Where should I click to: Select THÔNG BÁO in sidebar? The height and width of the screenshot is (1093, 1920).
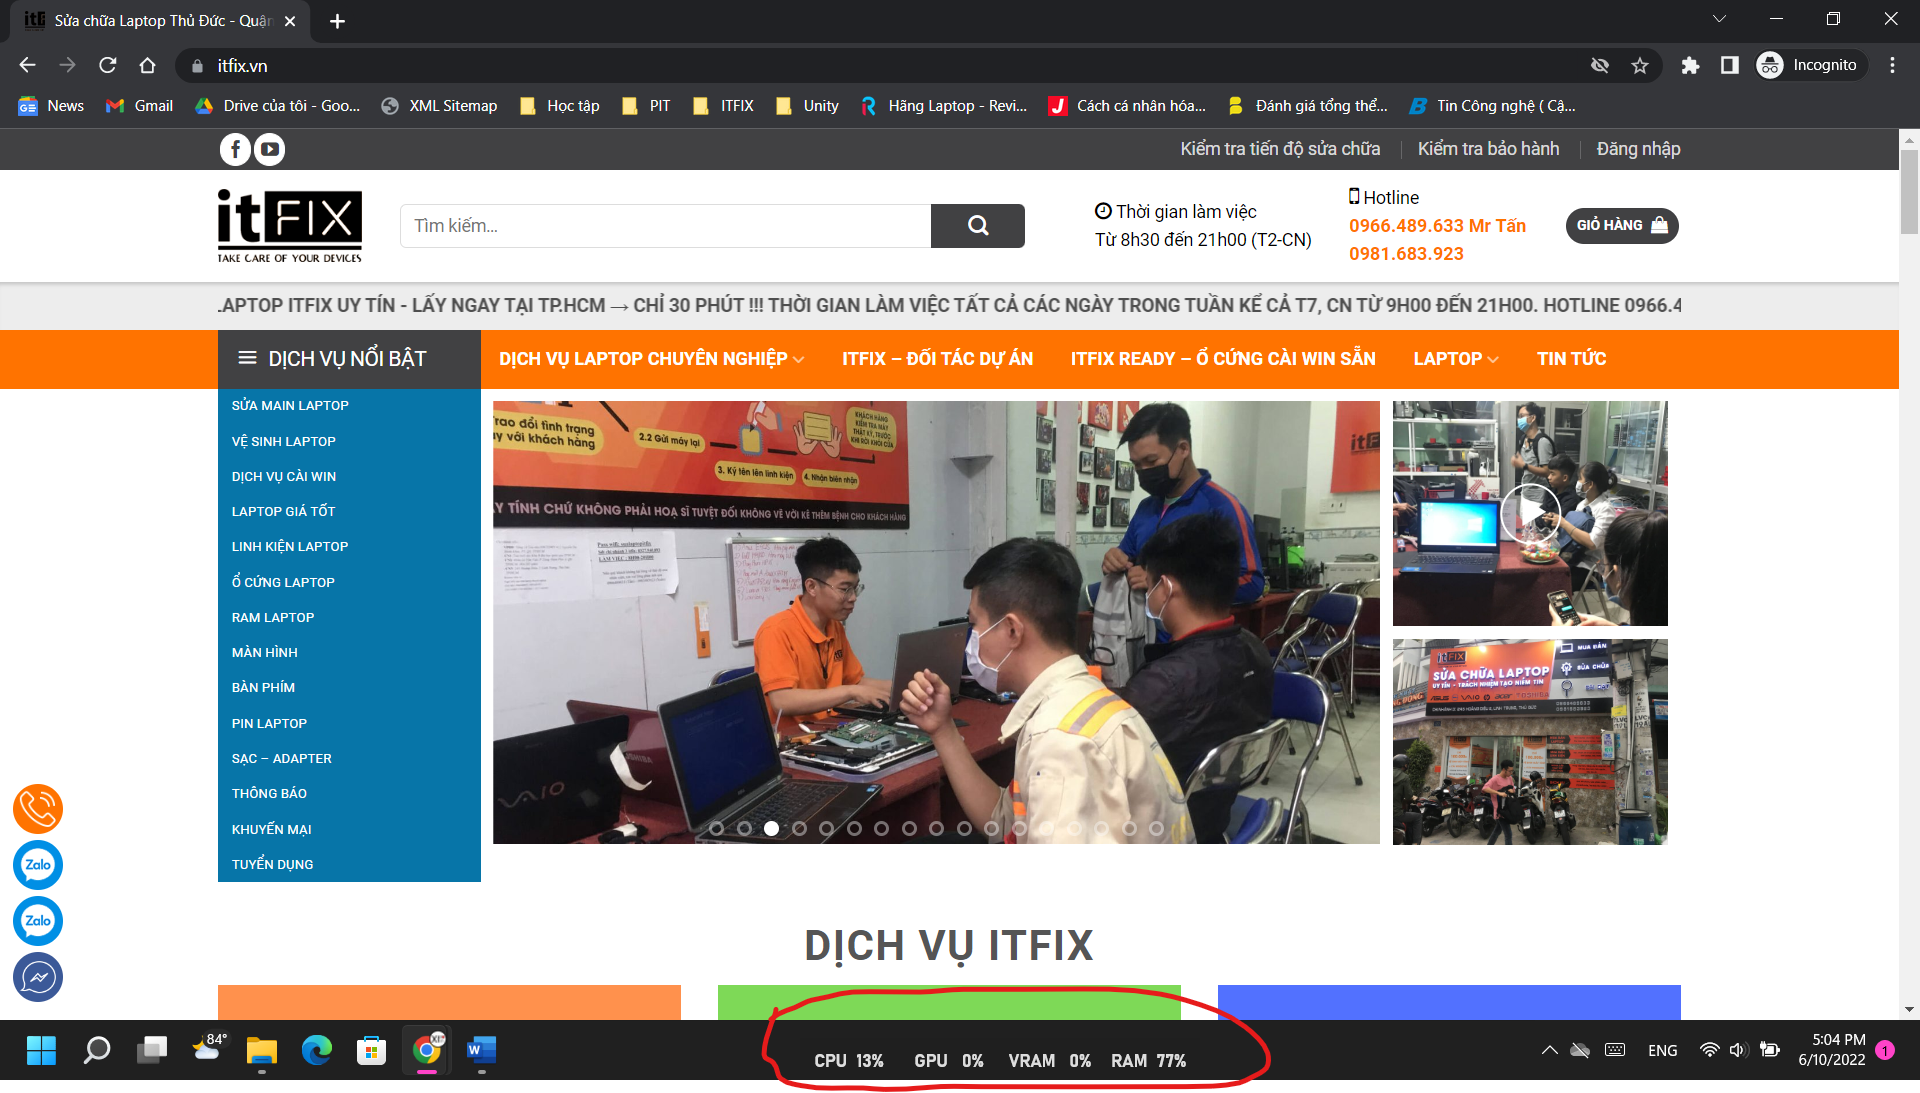tap(269, 793)
